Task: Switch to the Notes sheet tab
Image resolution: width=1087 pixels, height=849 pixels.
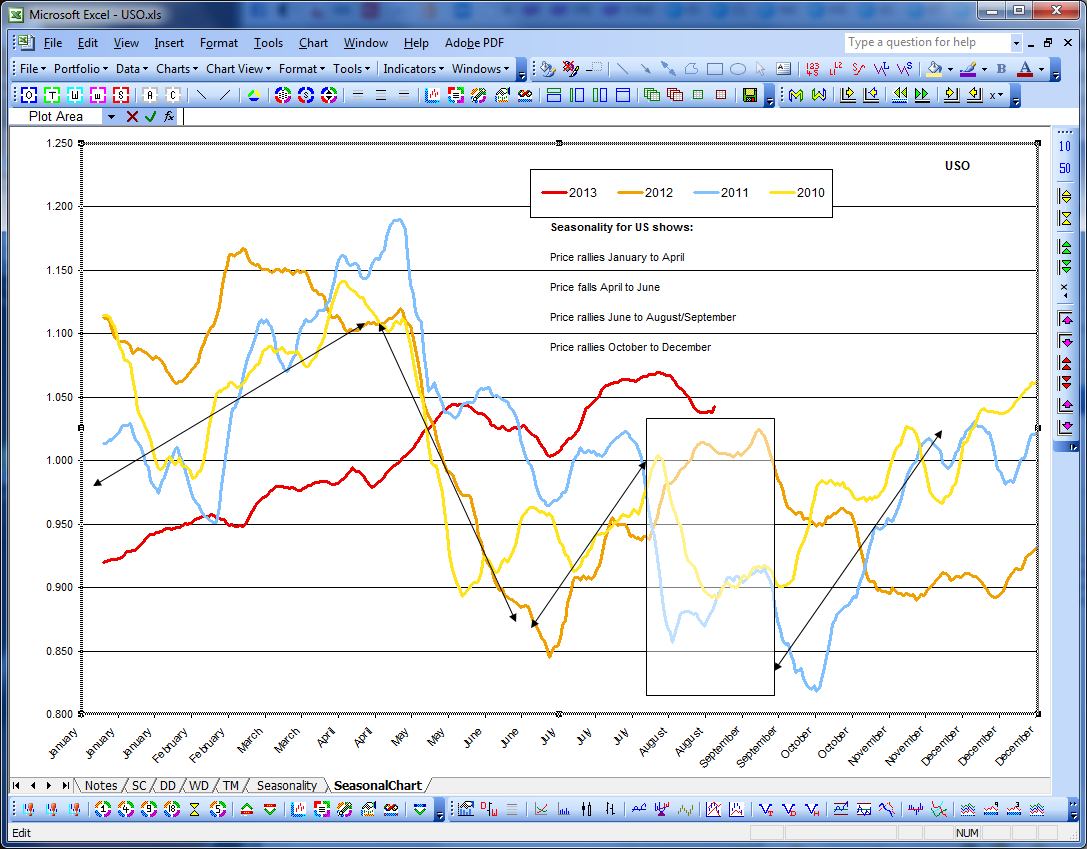Action: pyautogui.click(x=101, y=785)
